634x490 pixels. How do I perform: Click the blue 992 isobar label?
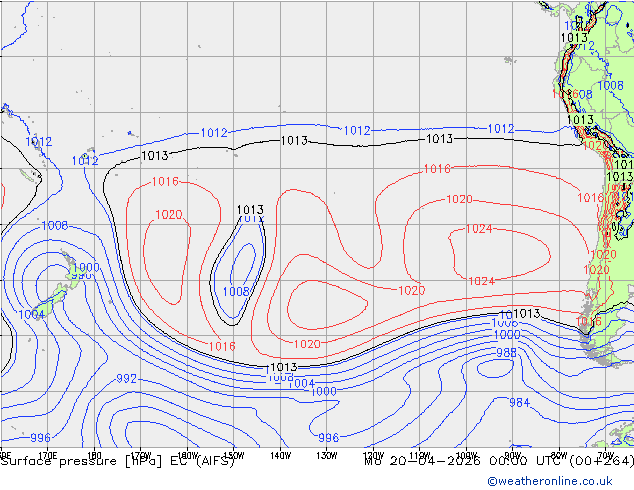click(x=127, y=379)
